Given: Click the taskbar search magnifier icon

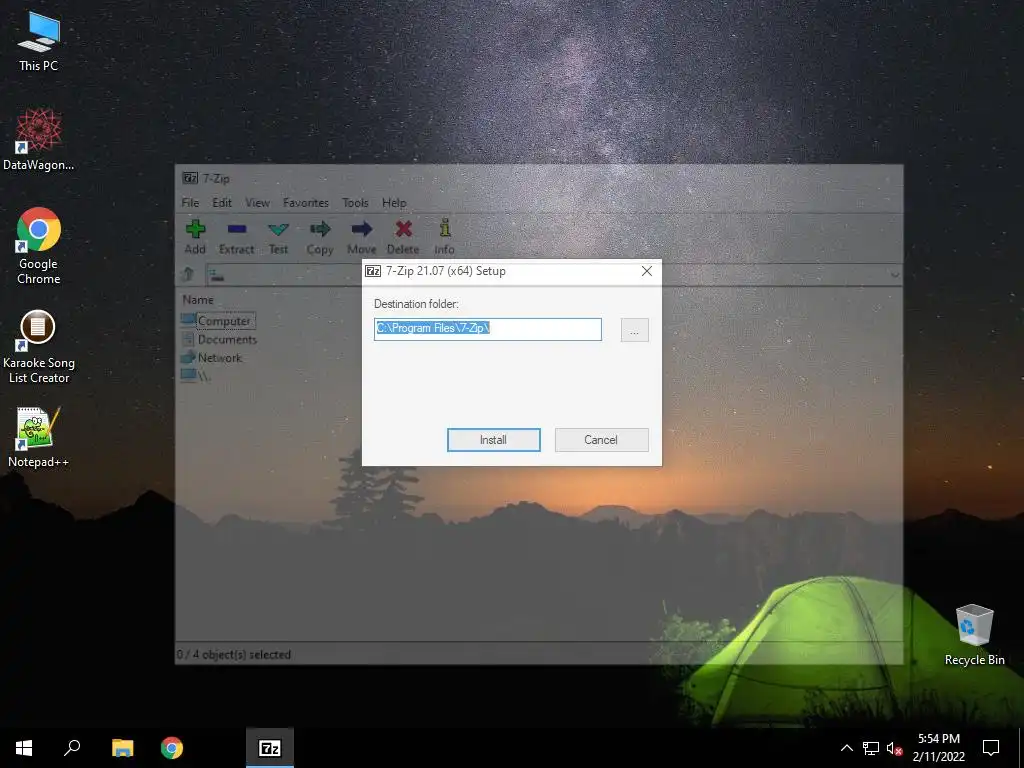Looking at the screenshot, I should [x=72, y=748].
